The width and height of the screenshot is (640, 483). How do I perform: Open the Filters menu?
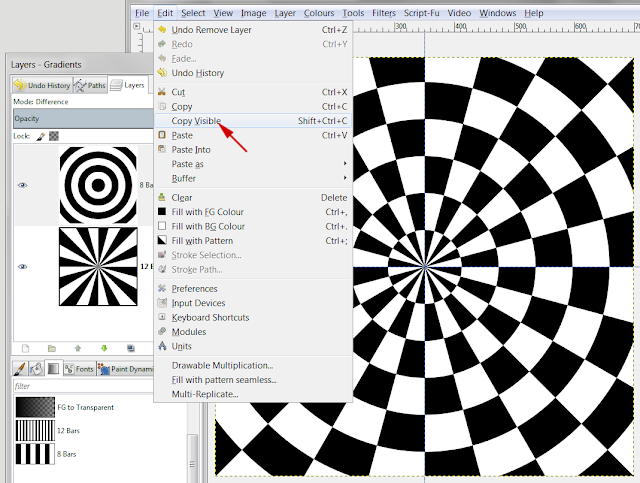[x=384, y=13]
